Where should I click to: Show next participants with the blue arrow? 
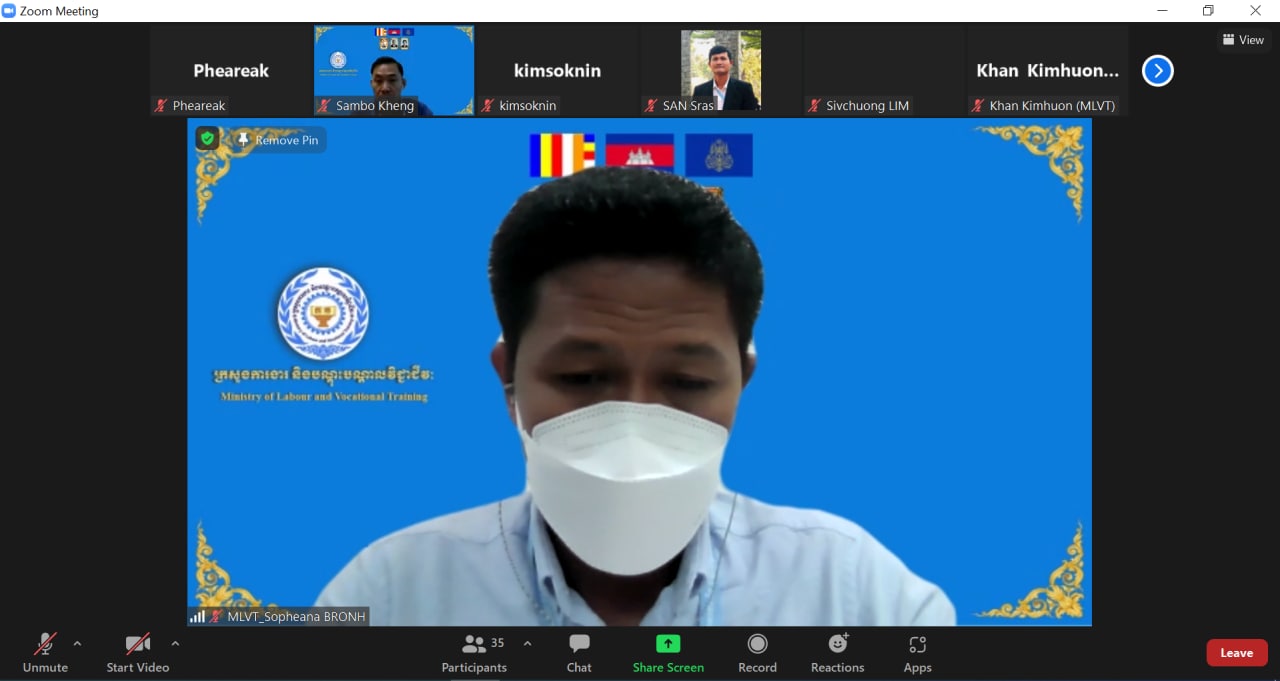point(1157,71)
